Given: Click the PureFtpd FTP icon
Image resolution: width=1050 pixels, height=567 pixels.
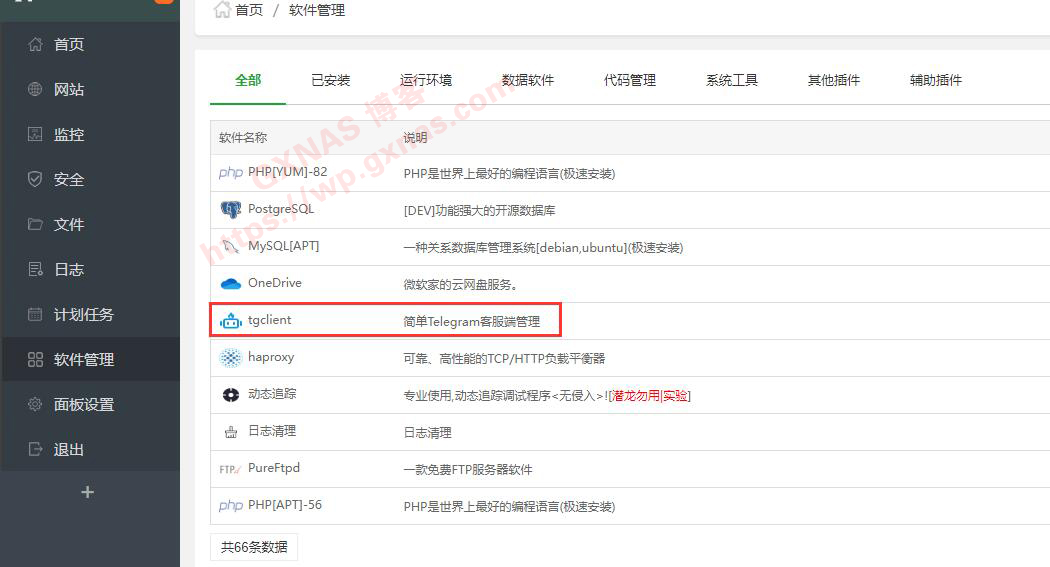Looking at the screenshot, I should [231, 469].
